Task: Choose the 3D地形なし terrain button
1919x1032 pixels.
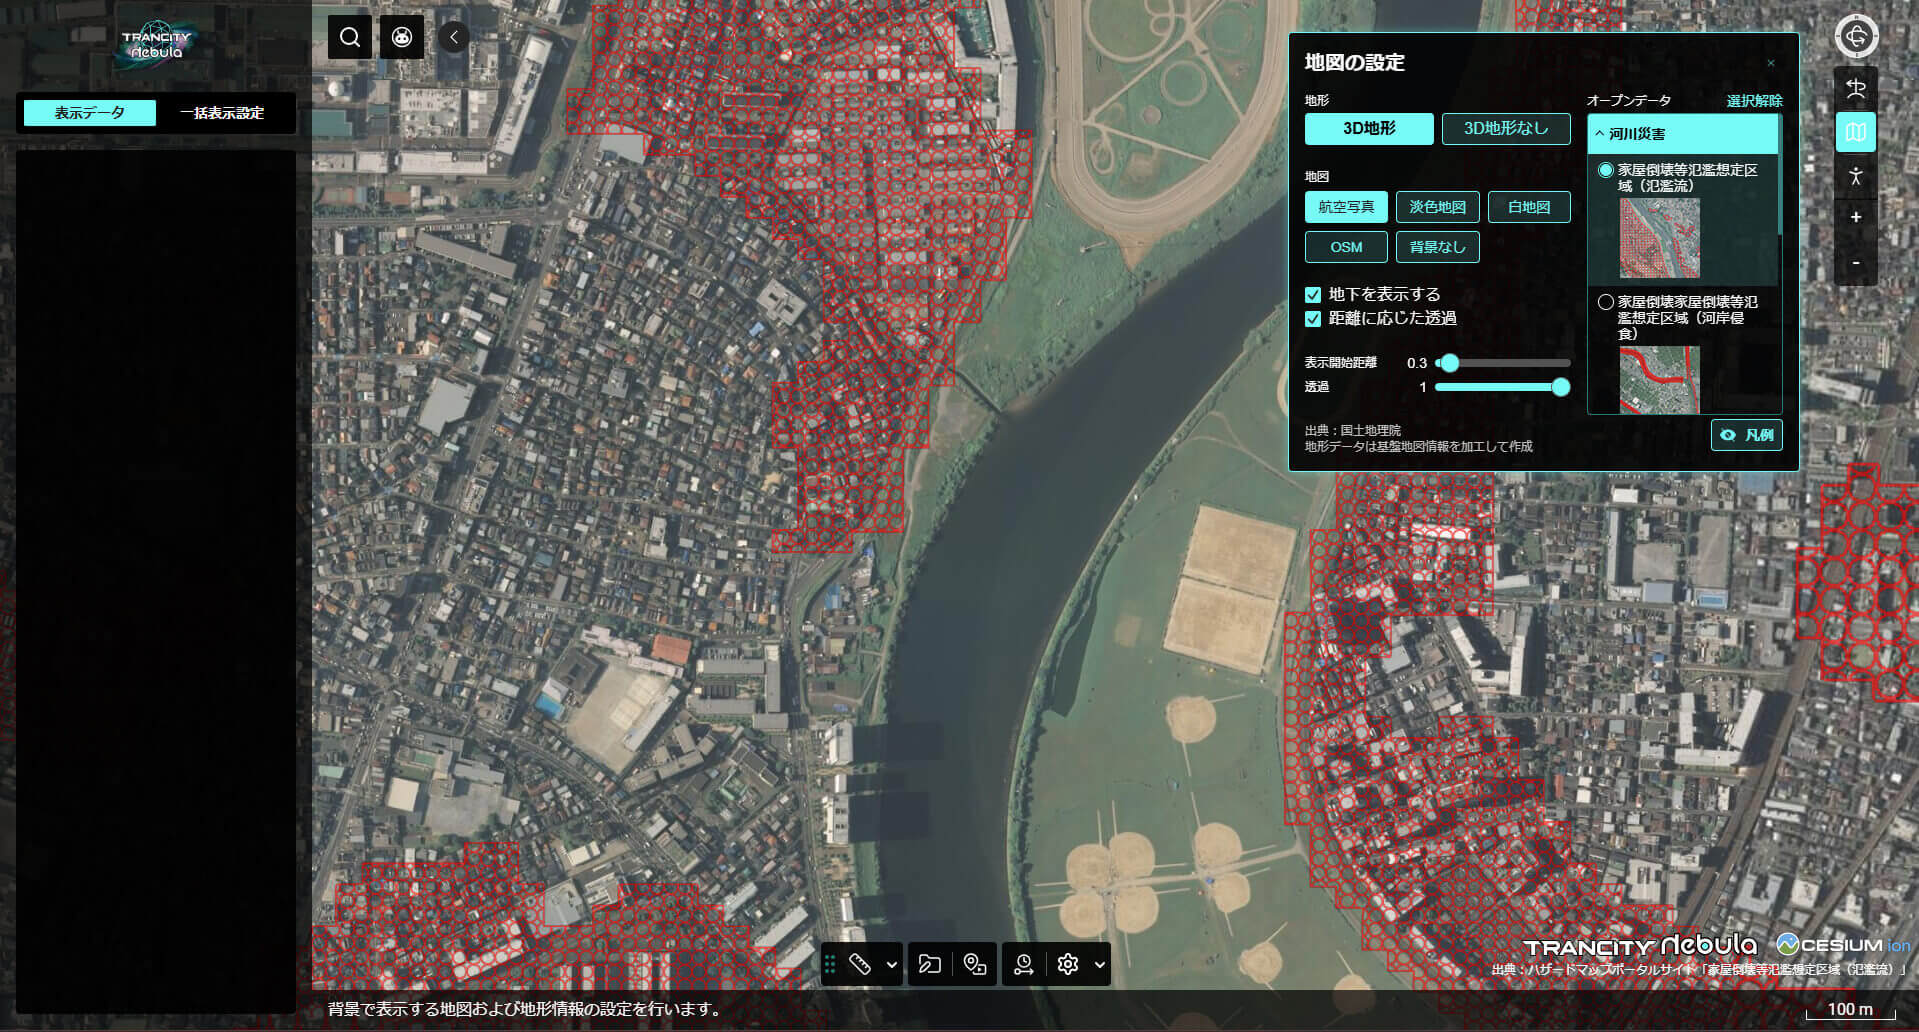Action: point(1505,128)
